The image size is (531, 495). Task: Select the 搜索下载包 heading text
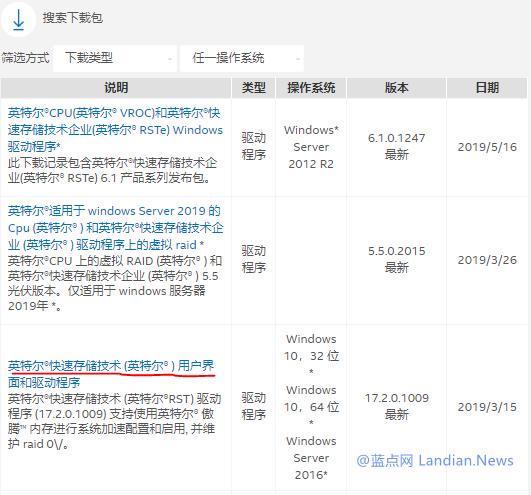(72, 18)
